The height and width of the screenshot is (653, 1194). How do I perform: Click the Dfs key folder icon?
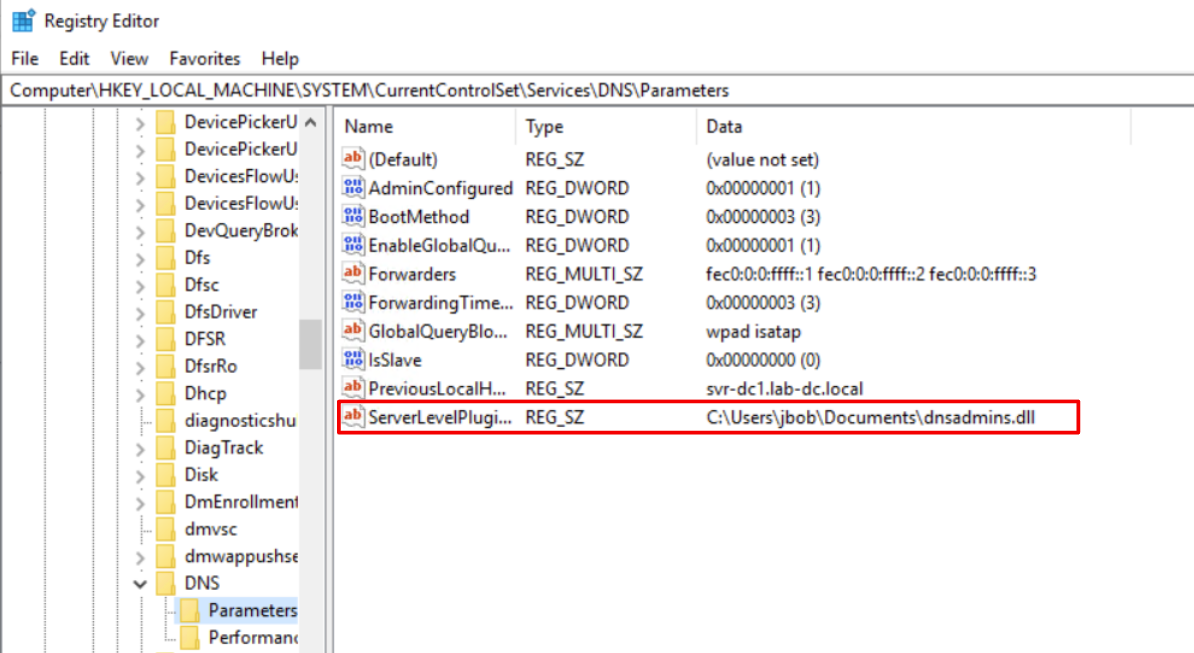pyautogui.click(x=166, y=257)
